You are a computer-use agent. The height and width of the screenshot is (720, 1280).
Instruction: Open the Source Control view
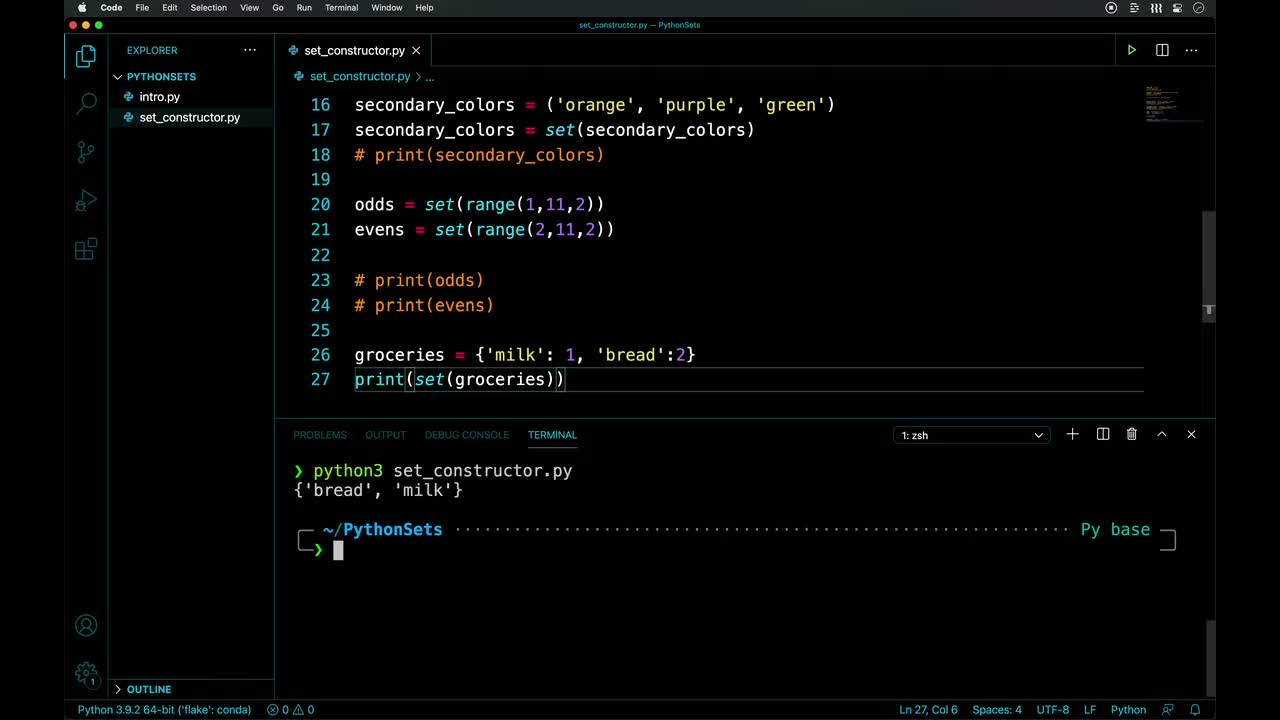(x=86, y=152)
